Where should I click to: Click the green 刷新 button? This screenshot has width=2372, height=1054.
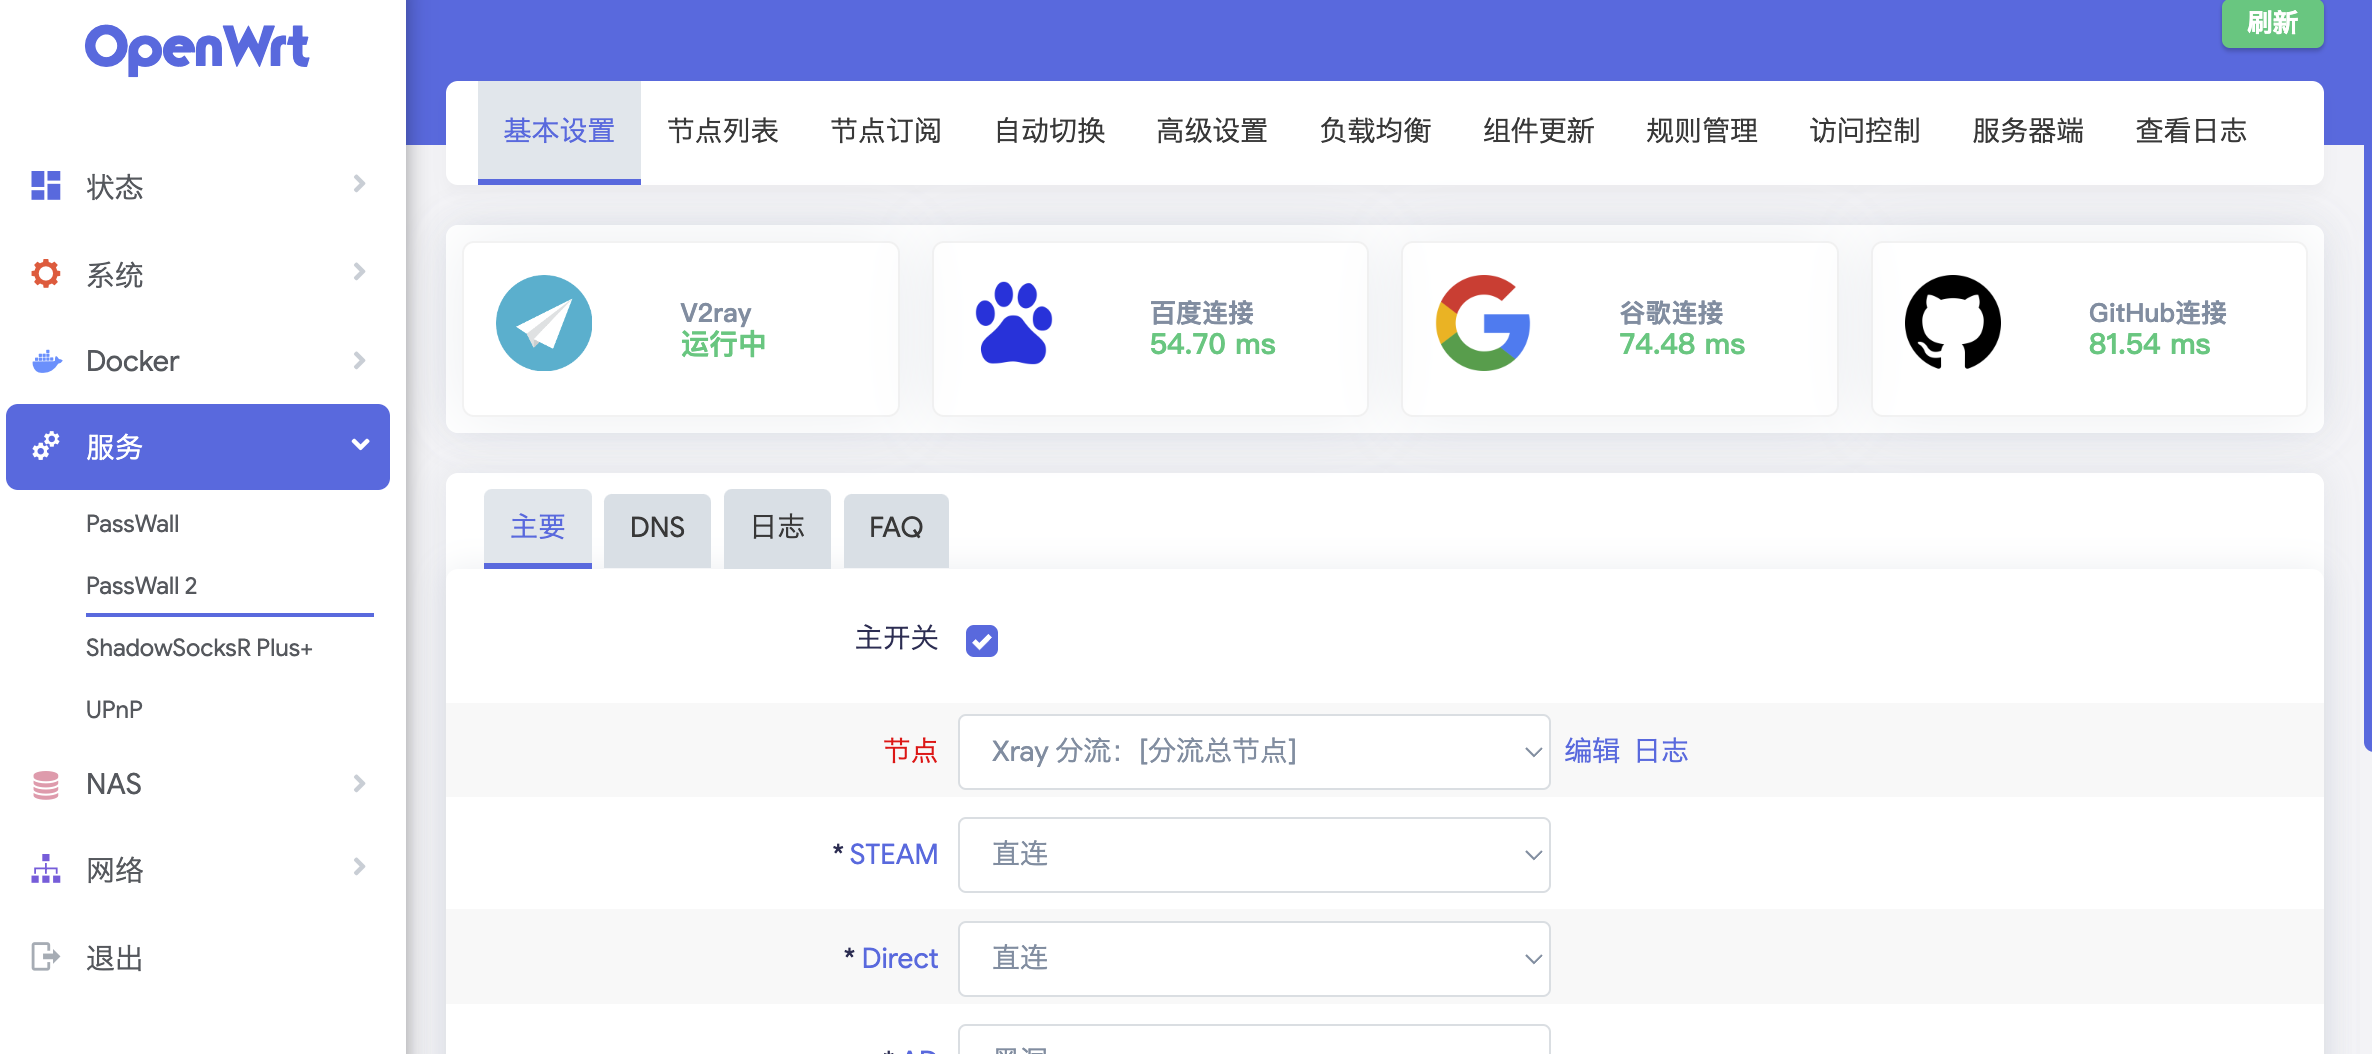2272,23
